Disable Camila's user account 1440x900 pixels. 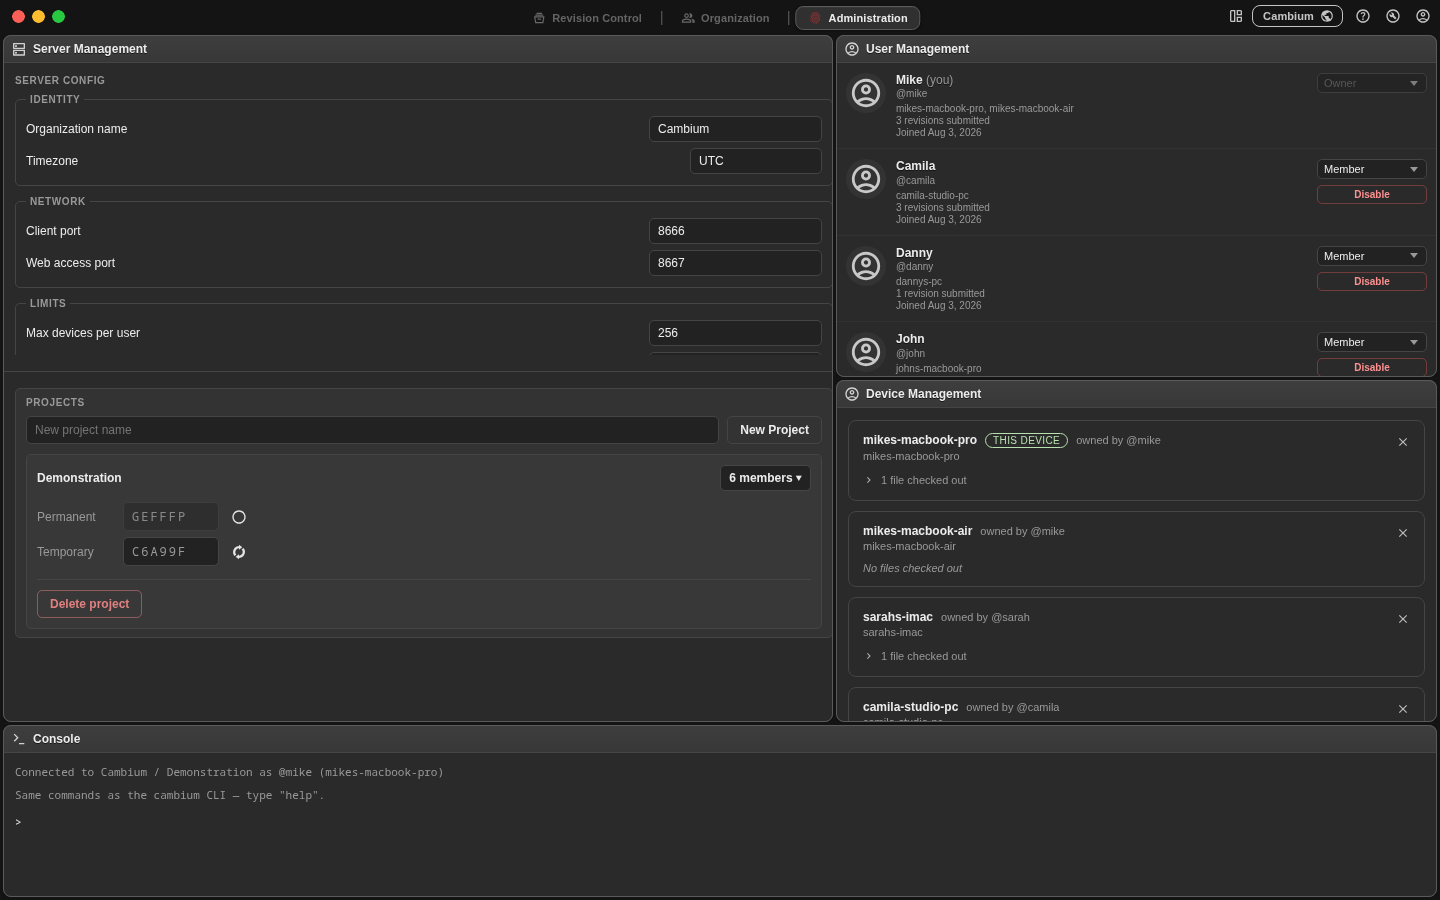pos(1371,194)
